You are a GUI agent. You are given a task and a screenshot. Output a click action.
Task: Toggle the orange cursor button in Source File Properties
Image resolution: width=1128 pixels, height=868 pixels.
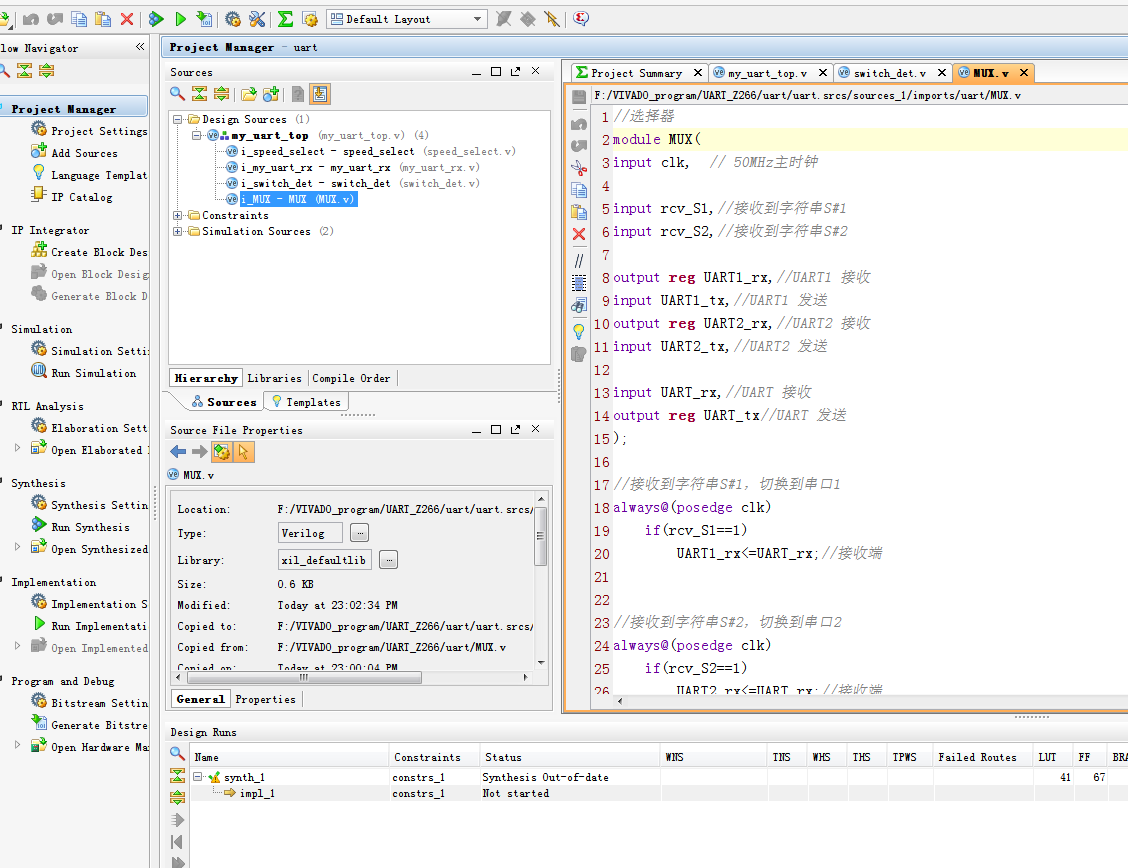244,452
